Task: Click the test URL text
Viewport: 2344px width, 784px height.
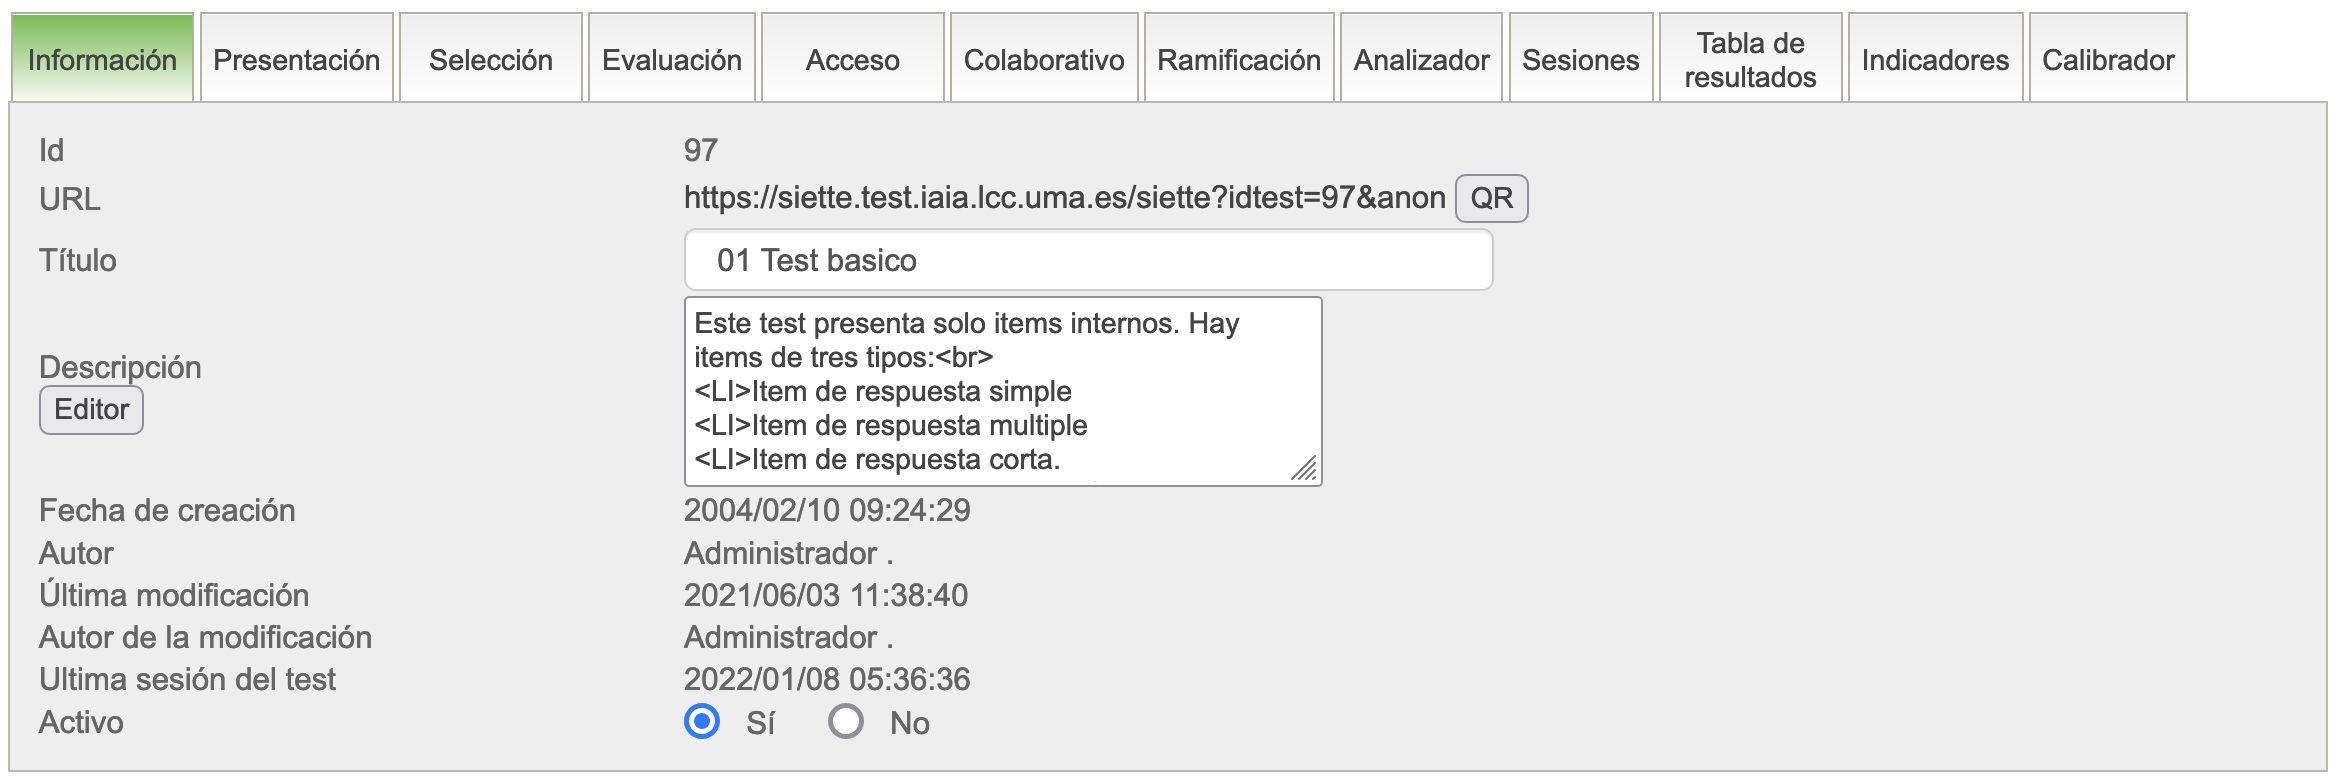Action: pyautogui.click(x=1064, y=198)
